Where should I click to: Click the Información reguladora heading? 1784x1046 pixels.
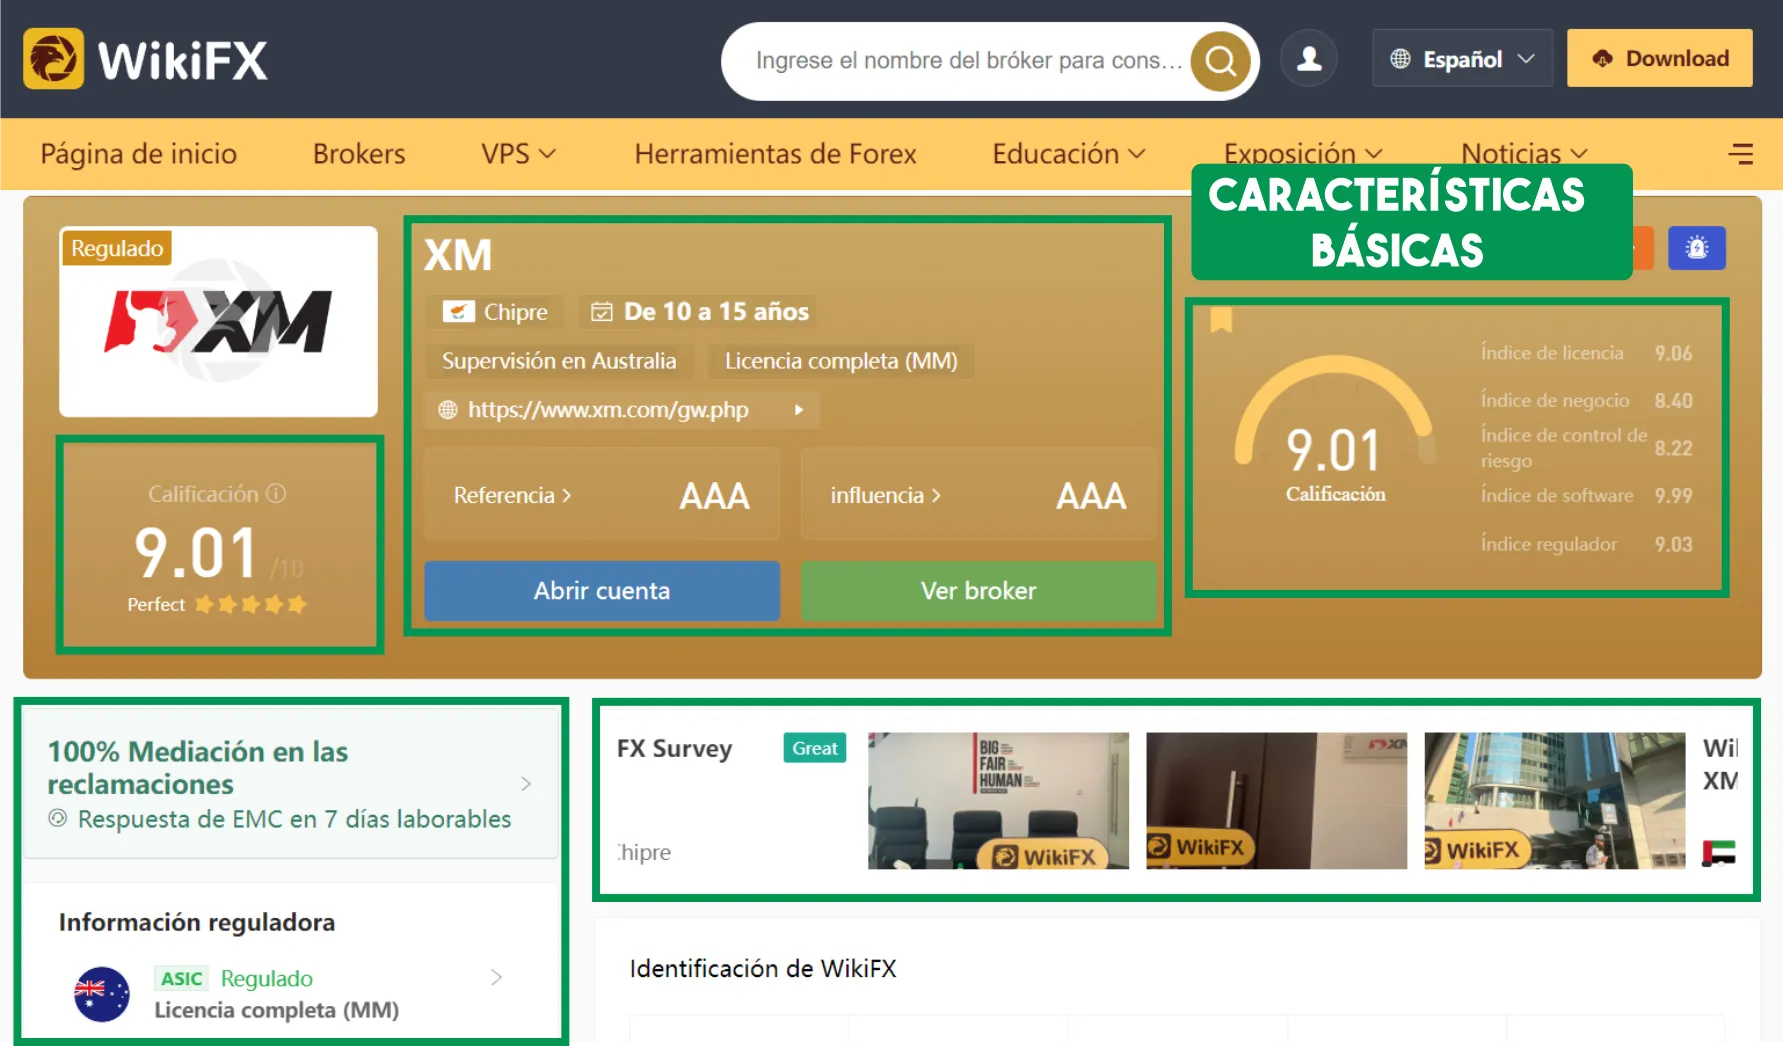197,922
